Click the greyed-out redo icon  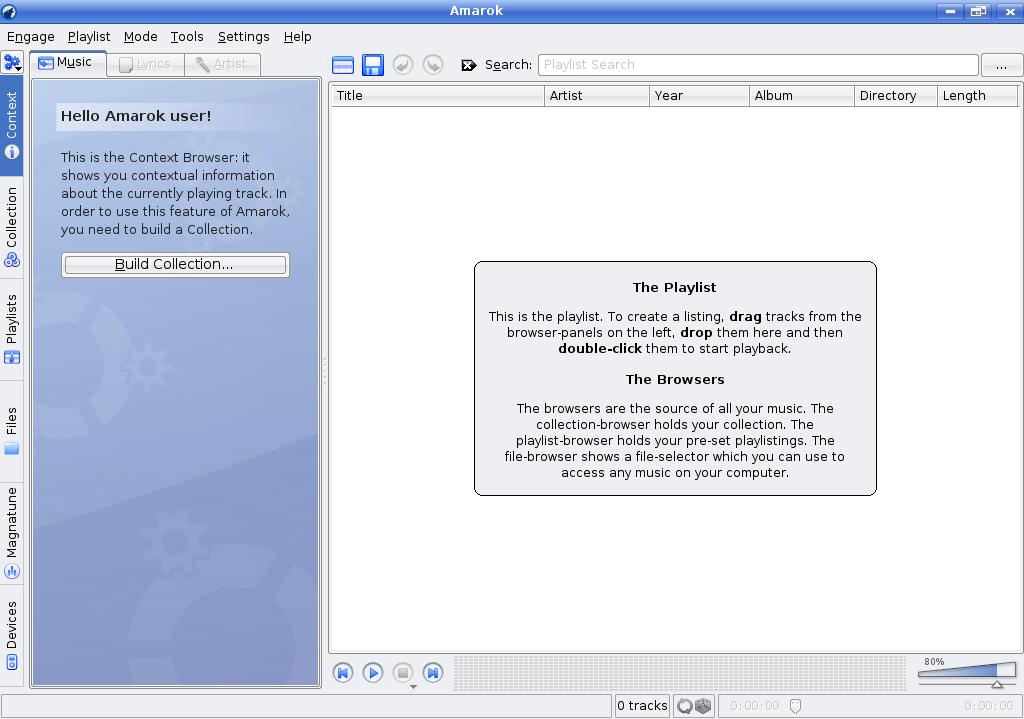pos(433,65)
